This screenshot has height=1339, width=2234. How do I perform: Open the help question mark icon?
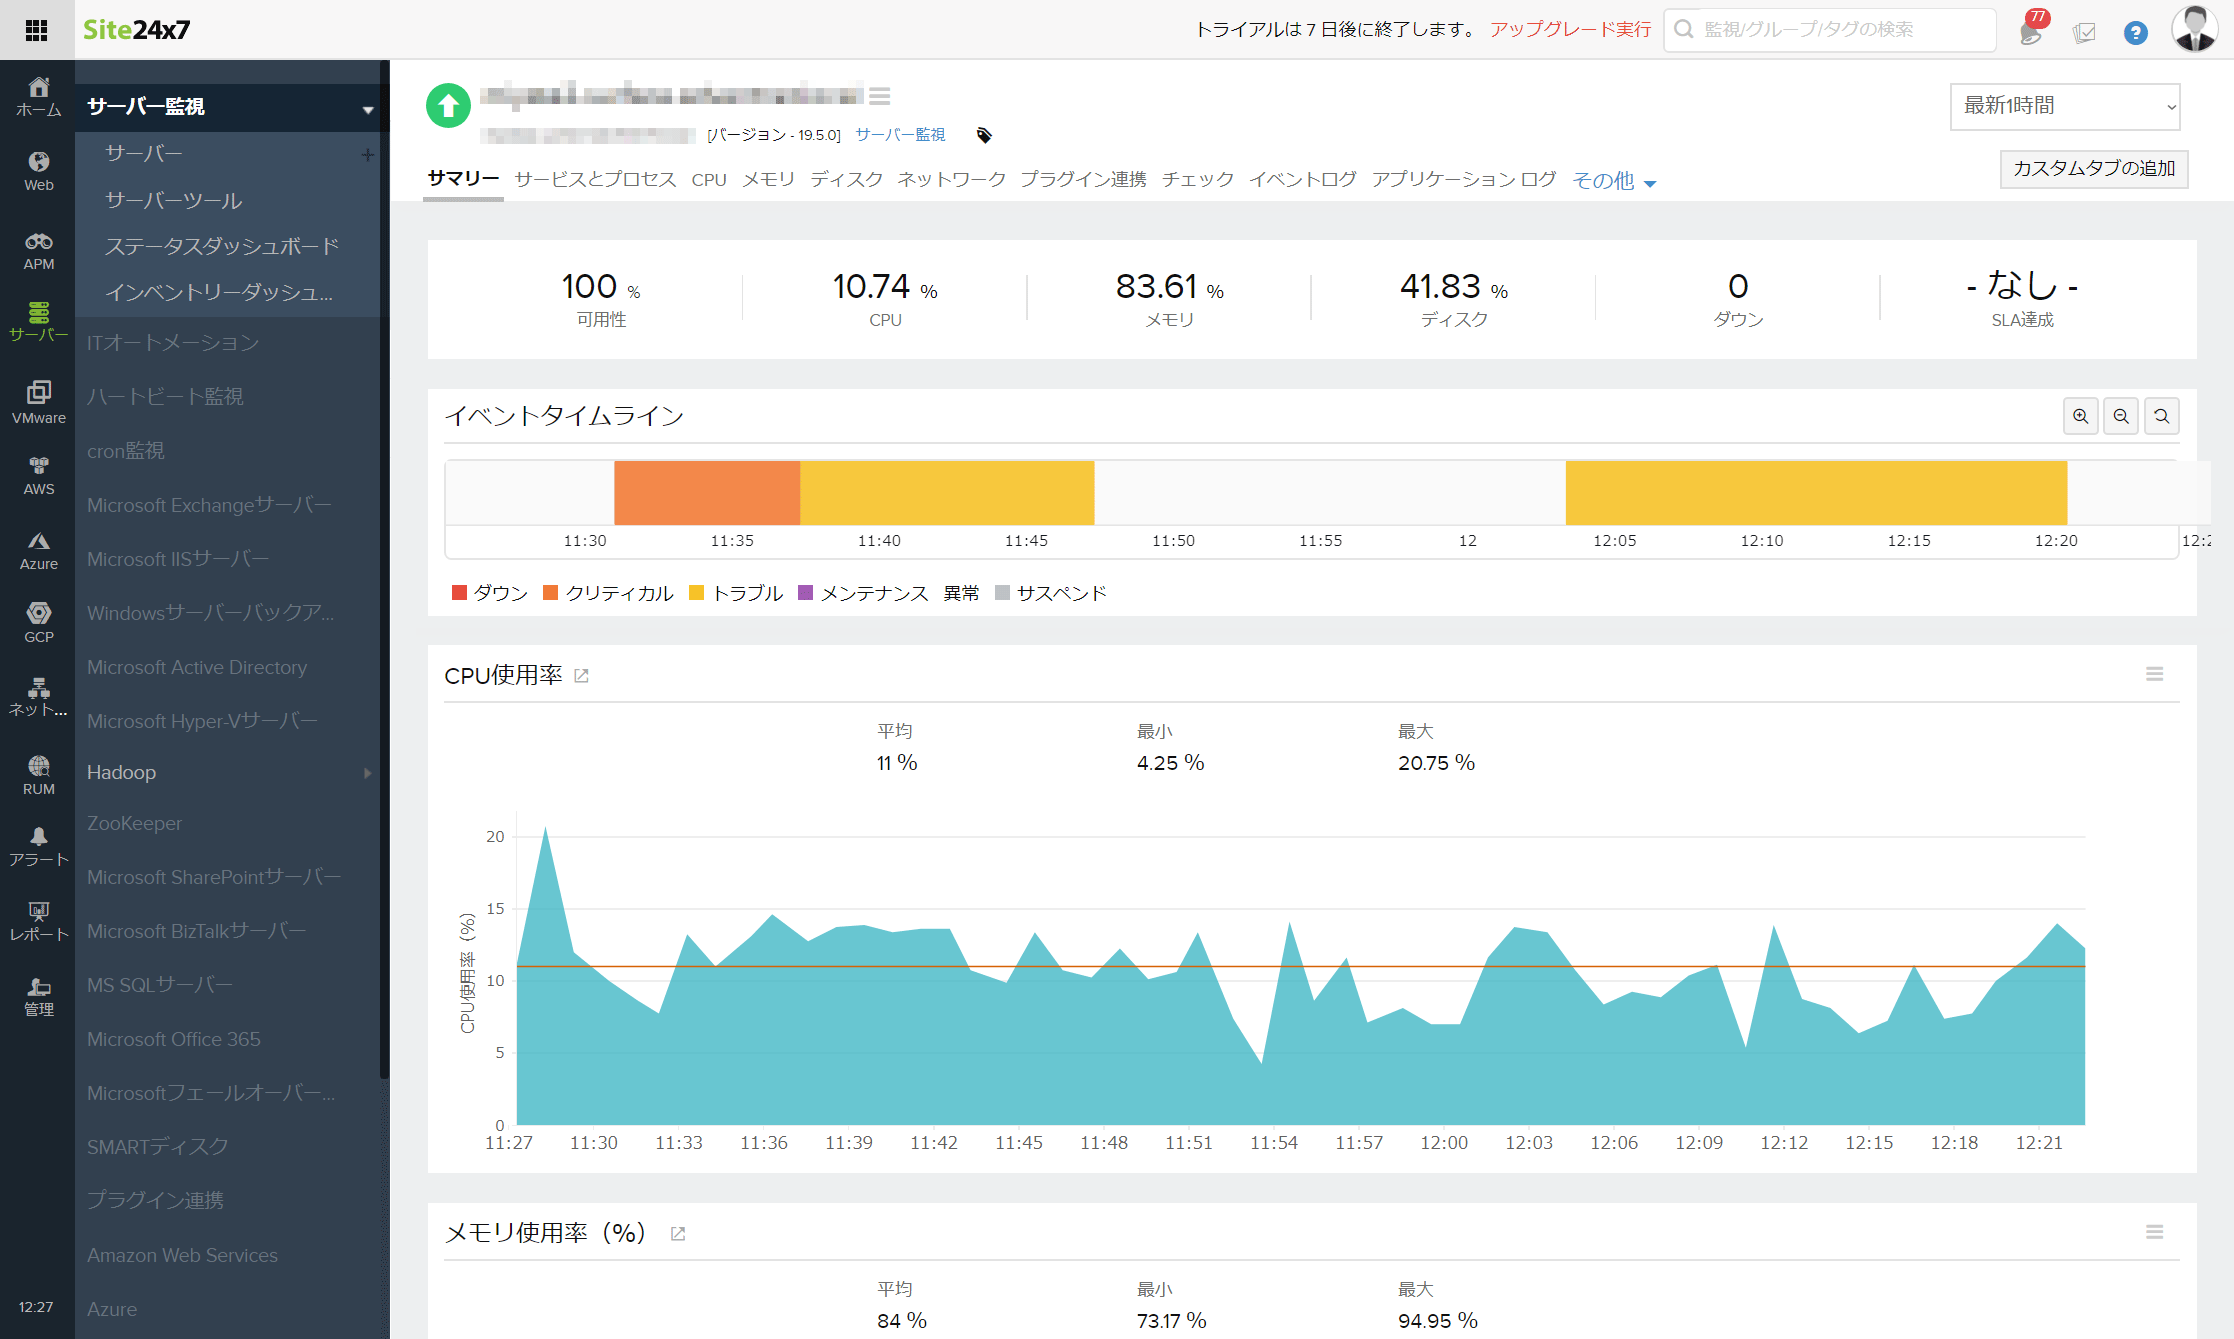tap(2135, 33)
